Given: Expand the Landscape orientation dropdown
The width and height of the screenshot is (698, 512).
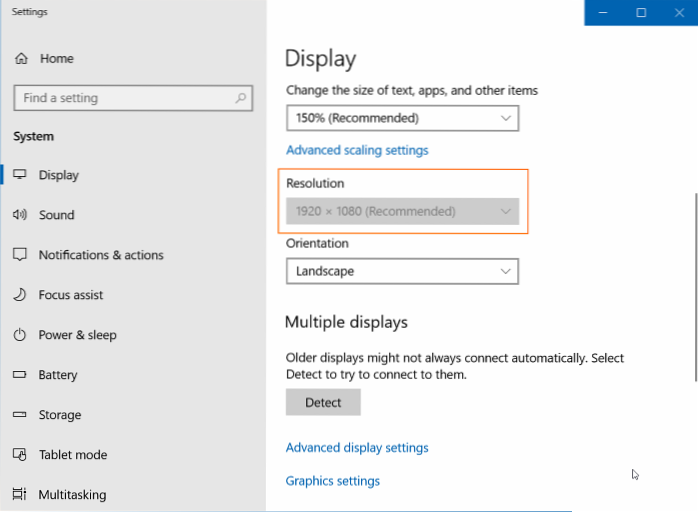Looking at the screenshot, I should (x=402, y=271).
